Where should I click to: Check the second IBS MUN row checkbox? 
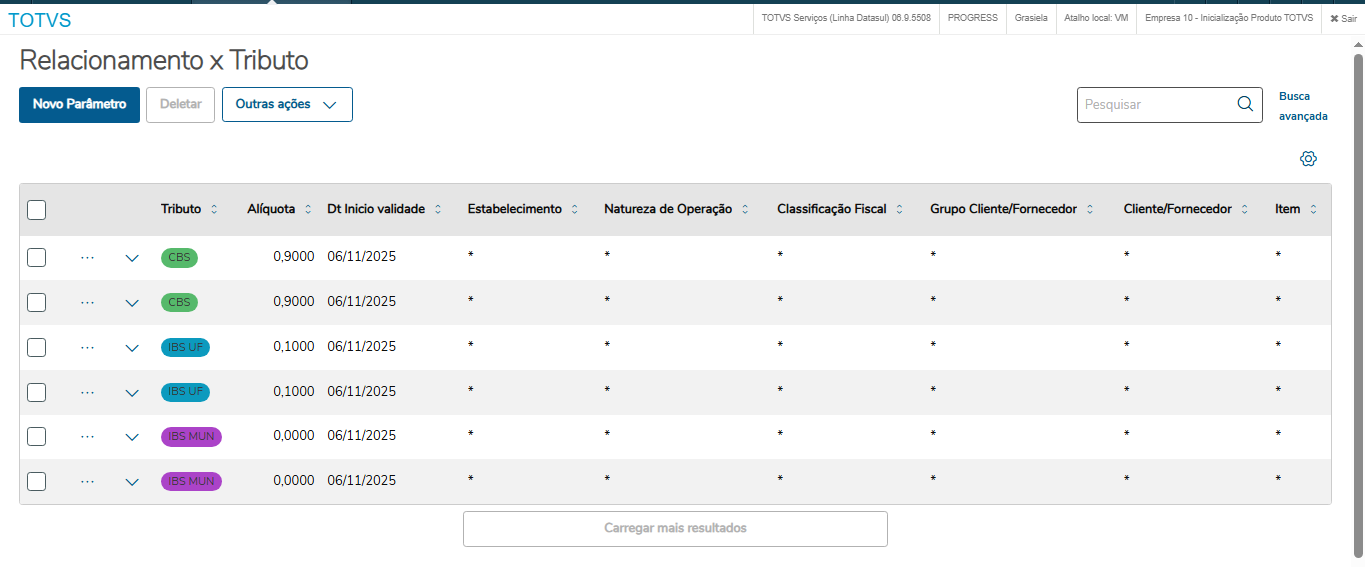[36, 481]
